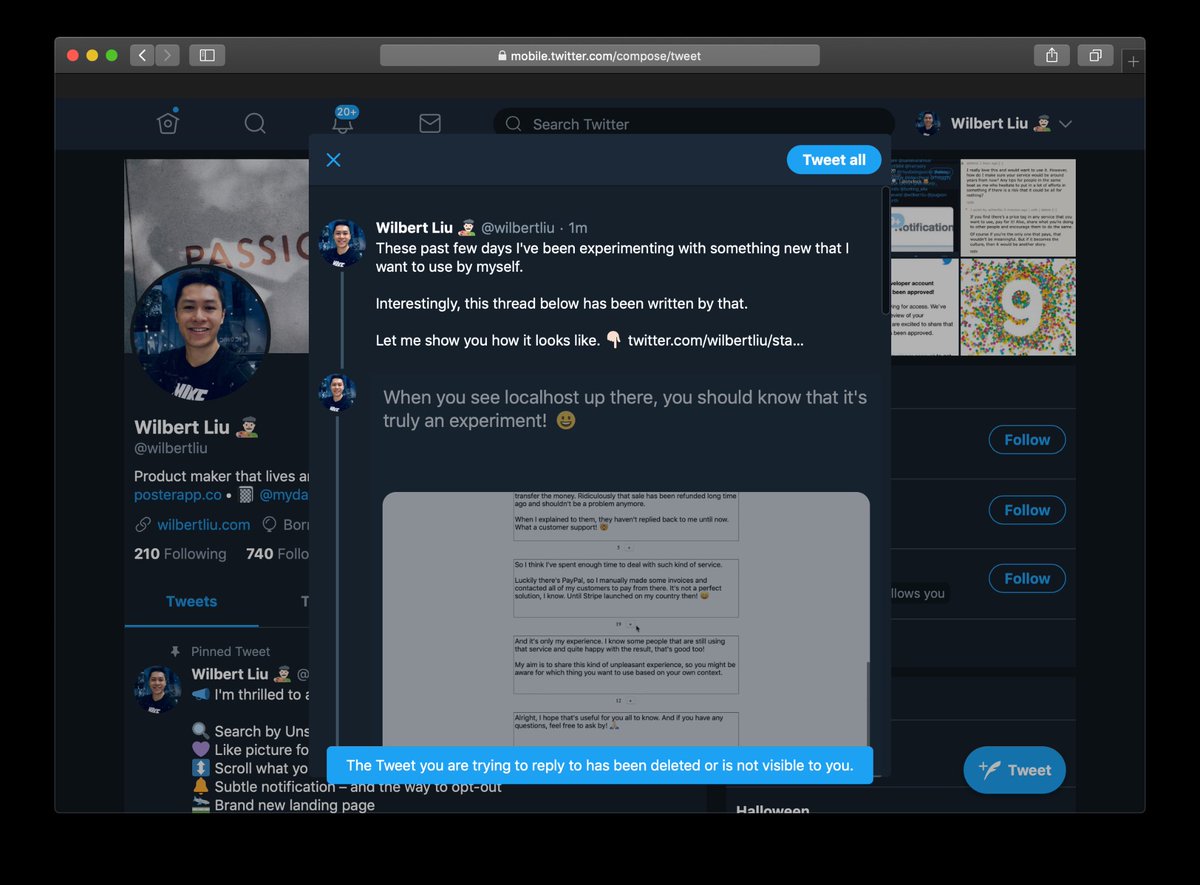
Task: Open twitter.com/wilbertliu/sta… link in thread
Action: pos(716,340)
